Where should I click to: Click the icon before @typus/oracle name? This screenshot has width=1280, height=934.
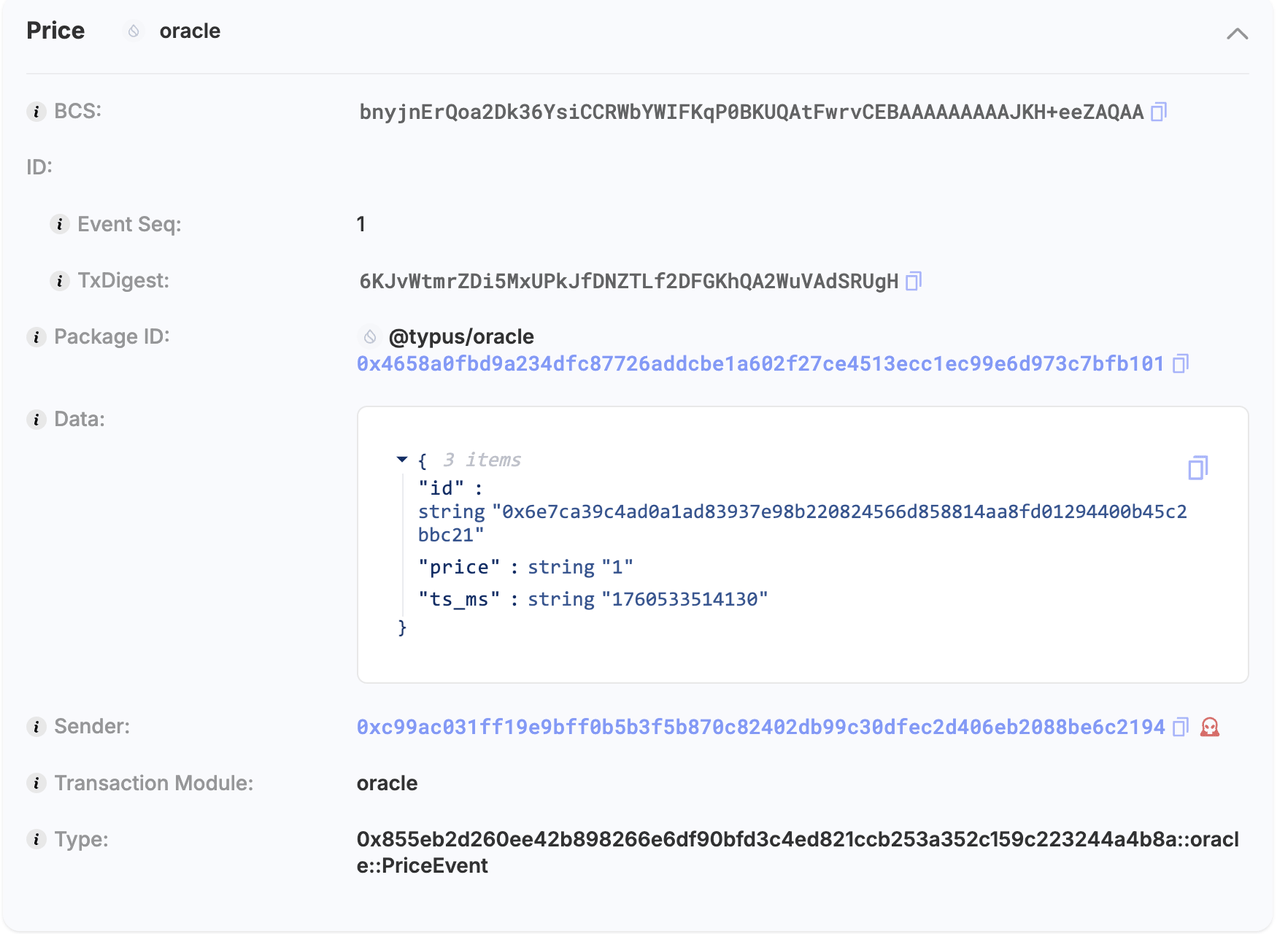click(369, 337)
